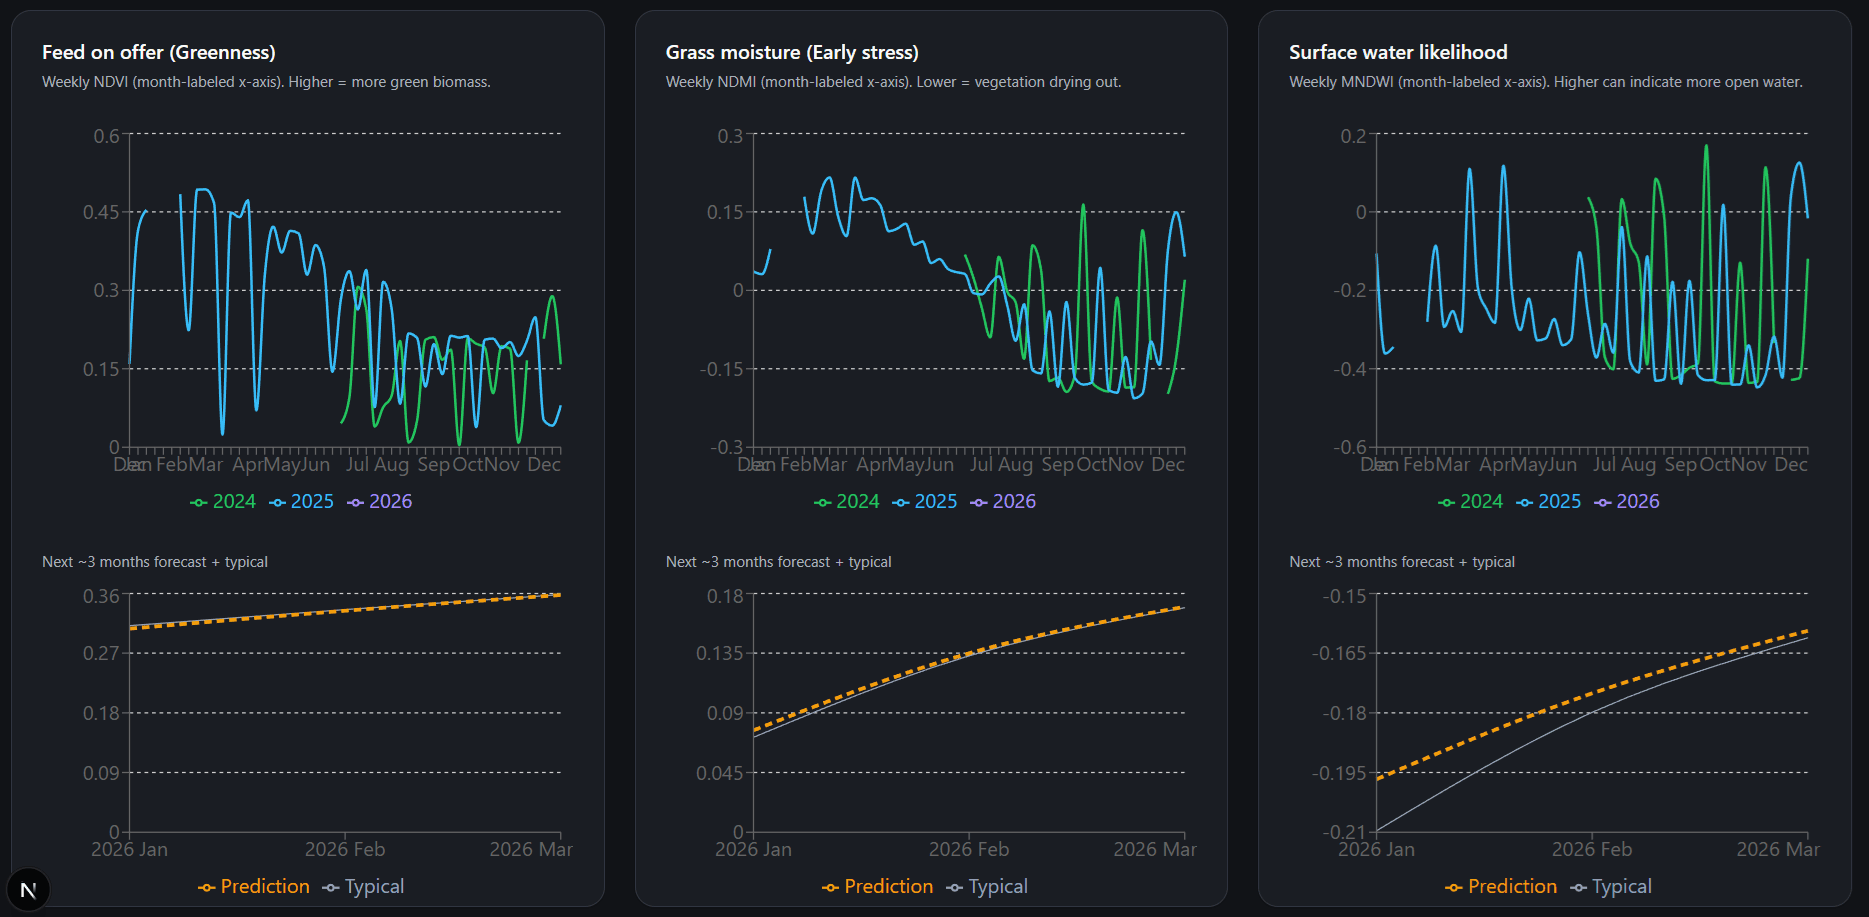Hide 2024 line in Grass moisture chart

[847, 502]
